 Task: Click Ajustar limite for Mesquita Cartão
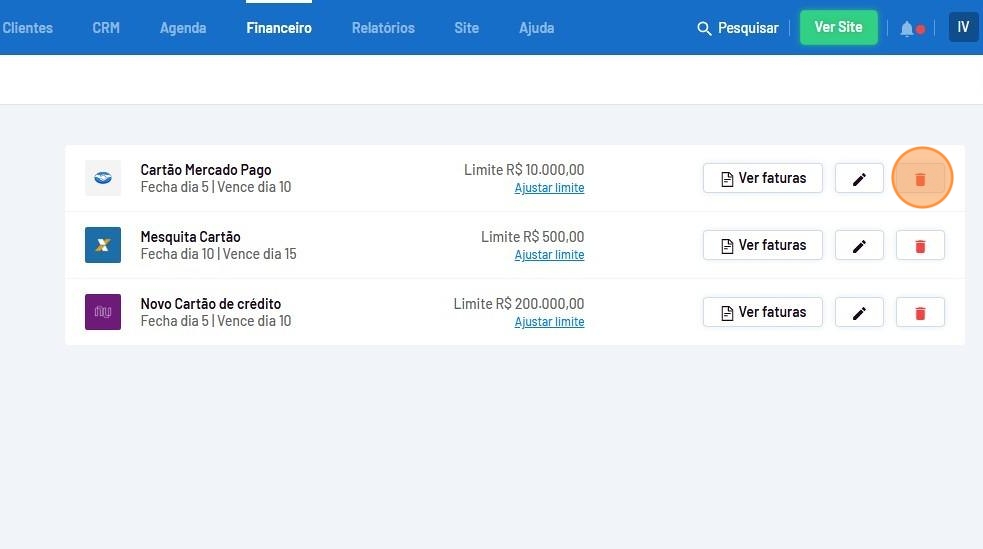click(549, 255)
